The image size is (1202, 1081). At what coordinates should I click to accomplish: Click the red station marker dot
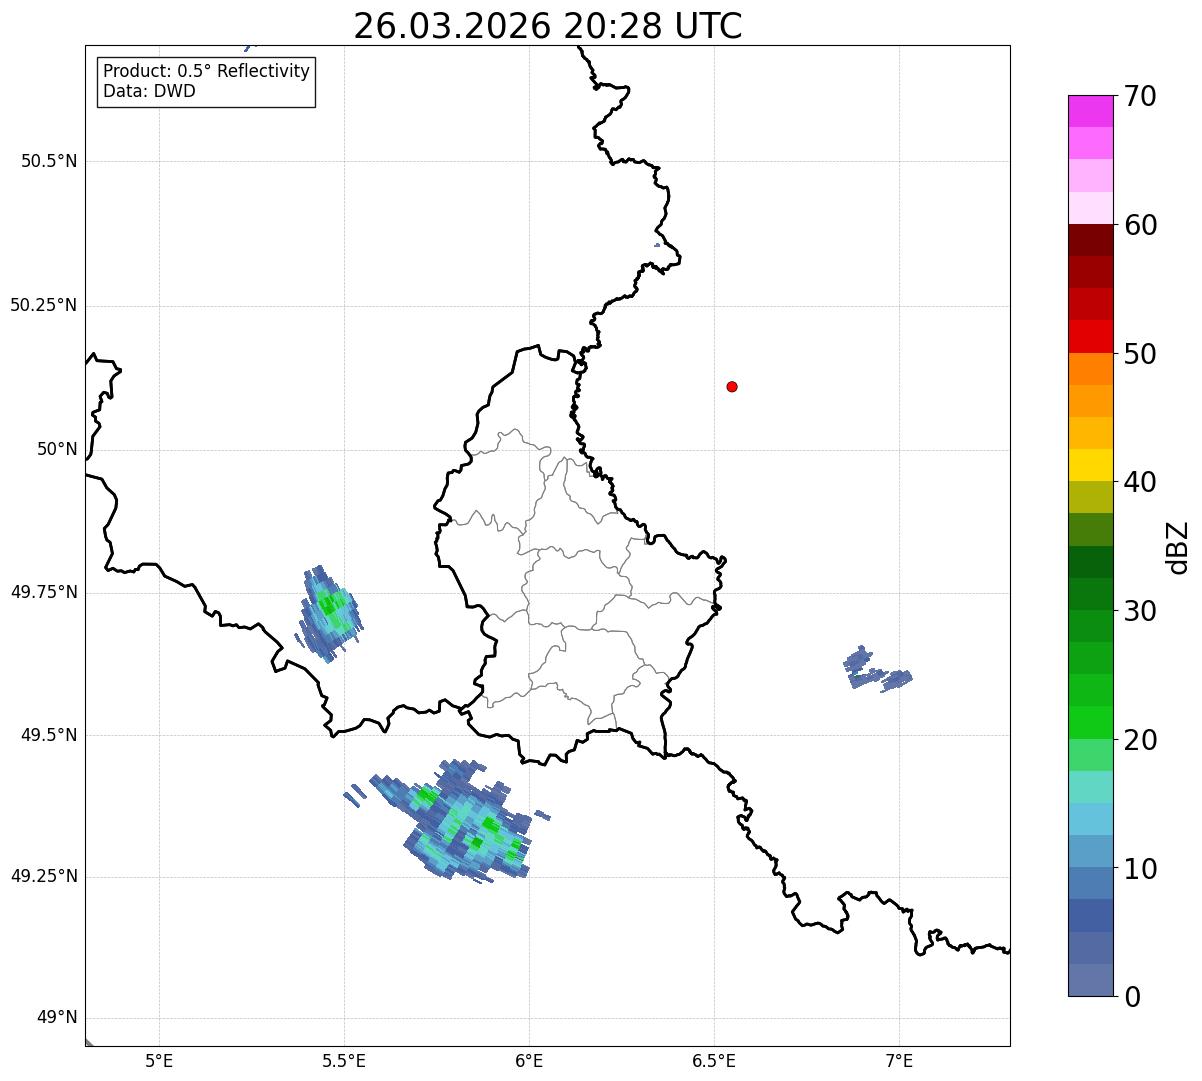pyautogui.click(x=732, y=386)
